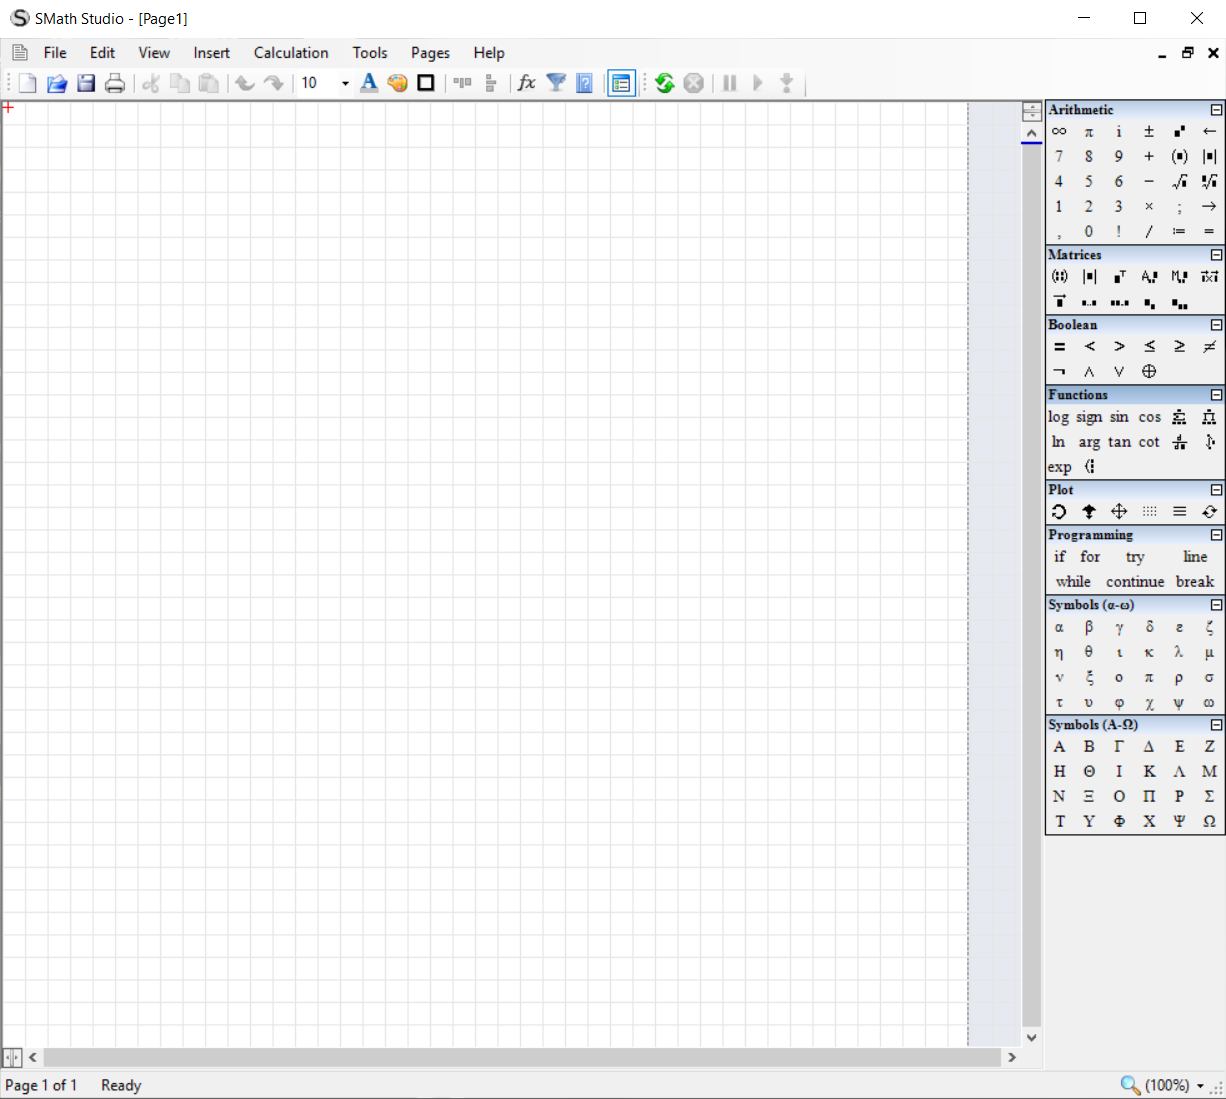The height and width of the screenshot is (1099, 1226).
Task: Select the cos function from Functions palette
Action: [1149, 417]
